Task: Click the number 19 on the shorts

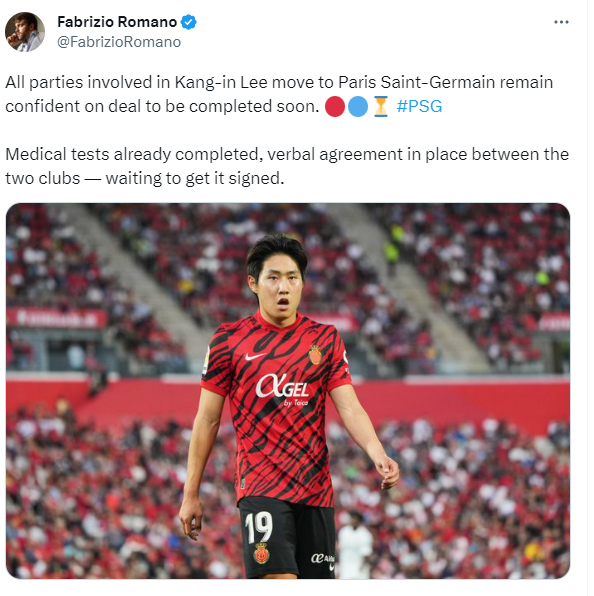Action: (x=258, y=527)
